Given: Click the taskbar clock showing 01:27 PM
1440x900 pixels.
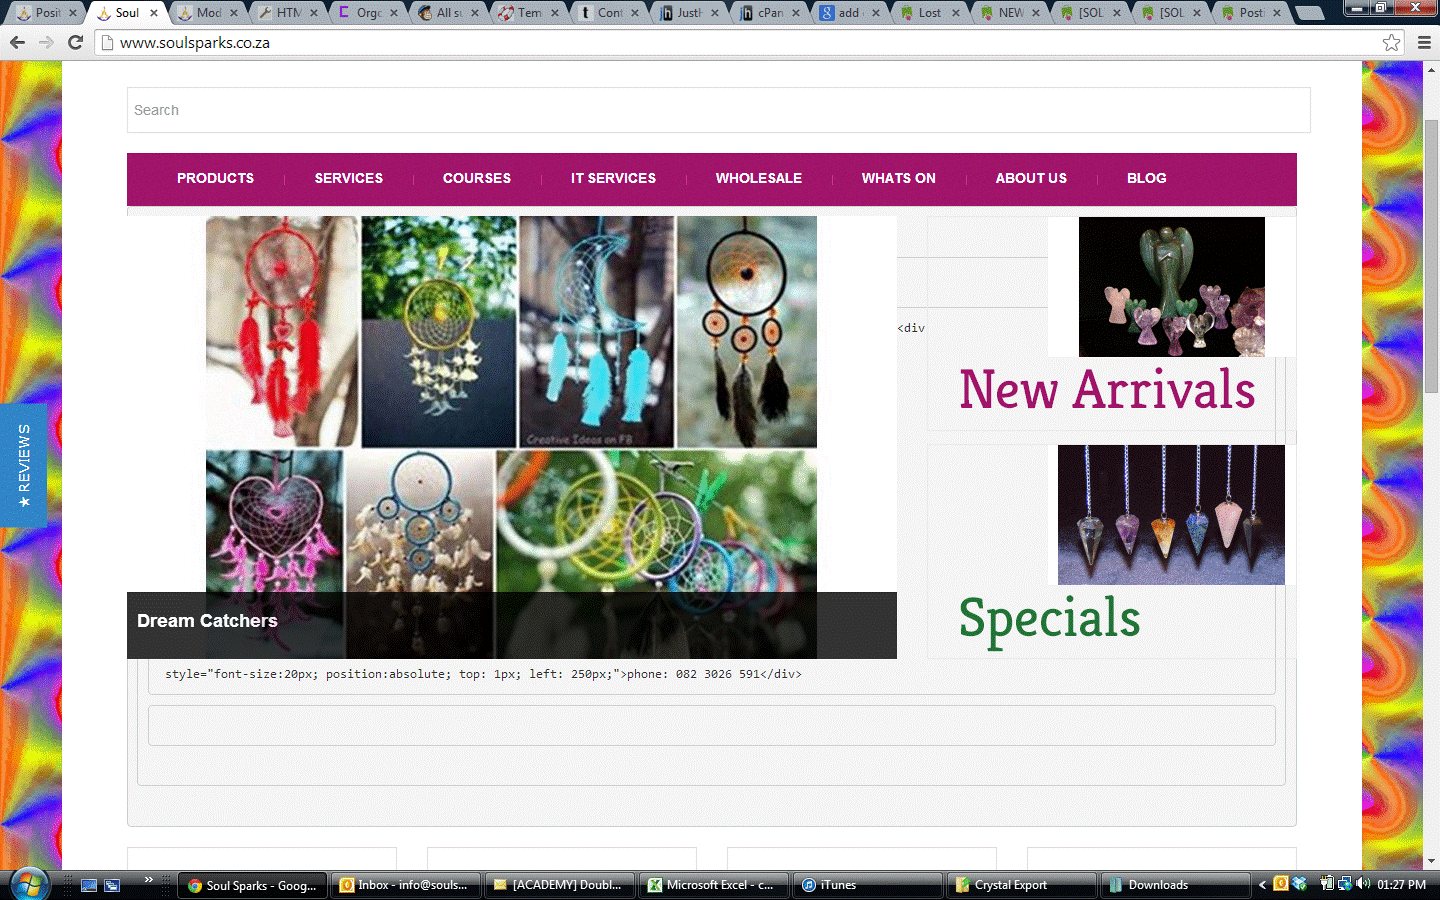Looking at the screenshot, I should (1401, 885).
